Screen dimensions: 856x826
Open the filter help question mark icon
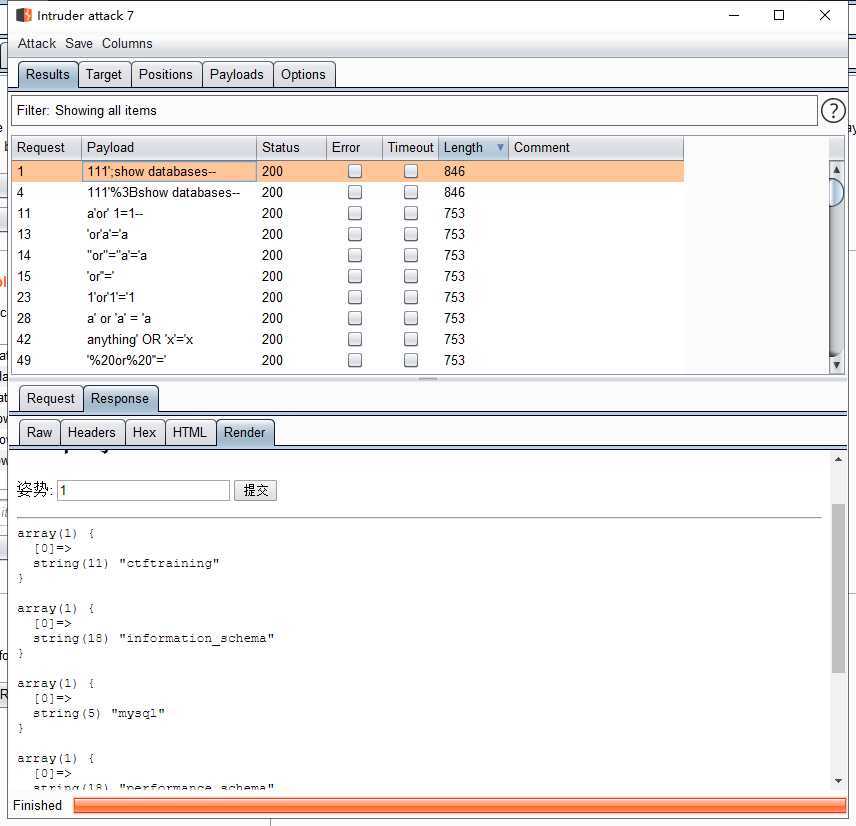833,111
